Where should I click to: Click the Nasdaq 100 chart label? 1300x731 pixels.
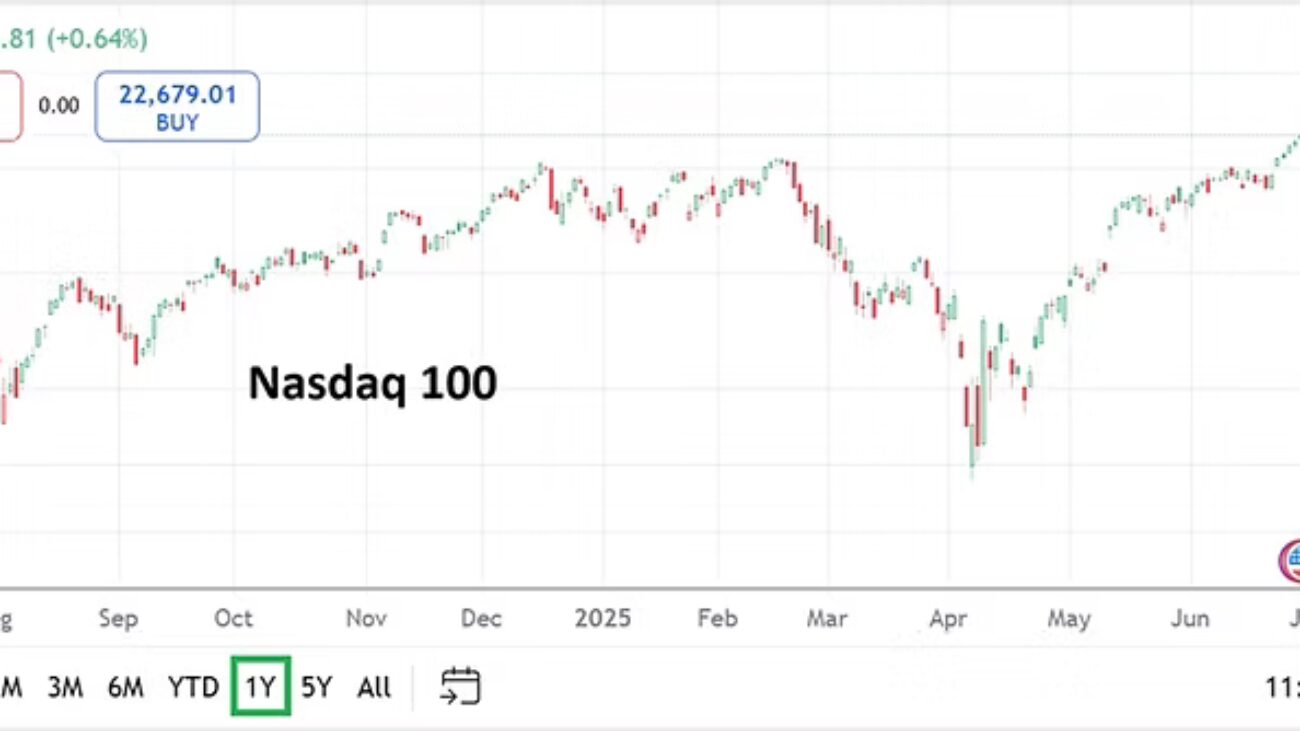point(372,384)
